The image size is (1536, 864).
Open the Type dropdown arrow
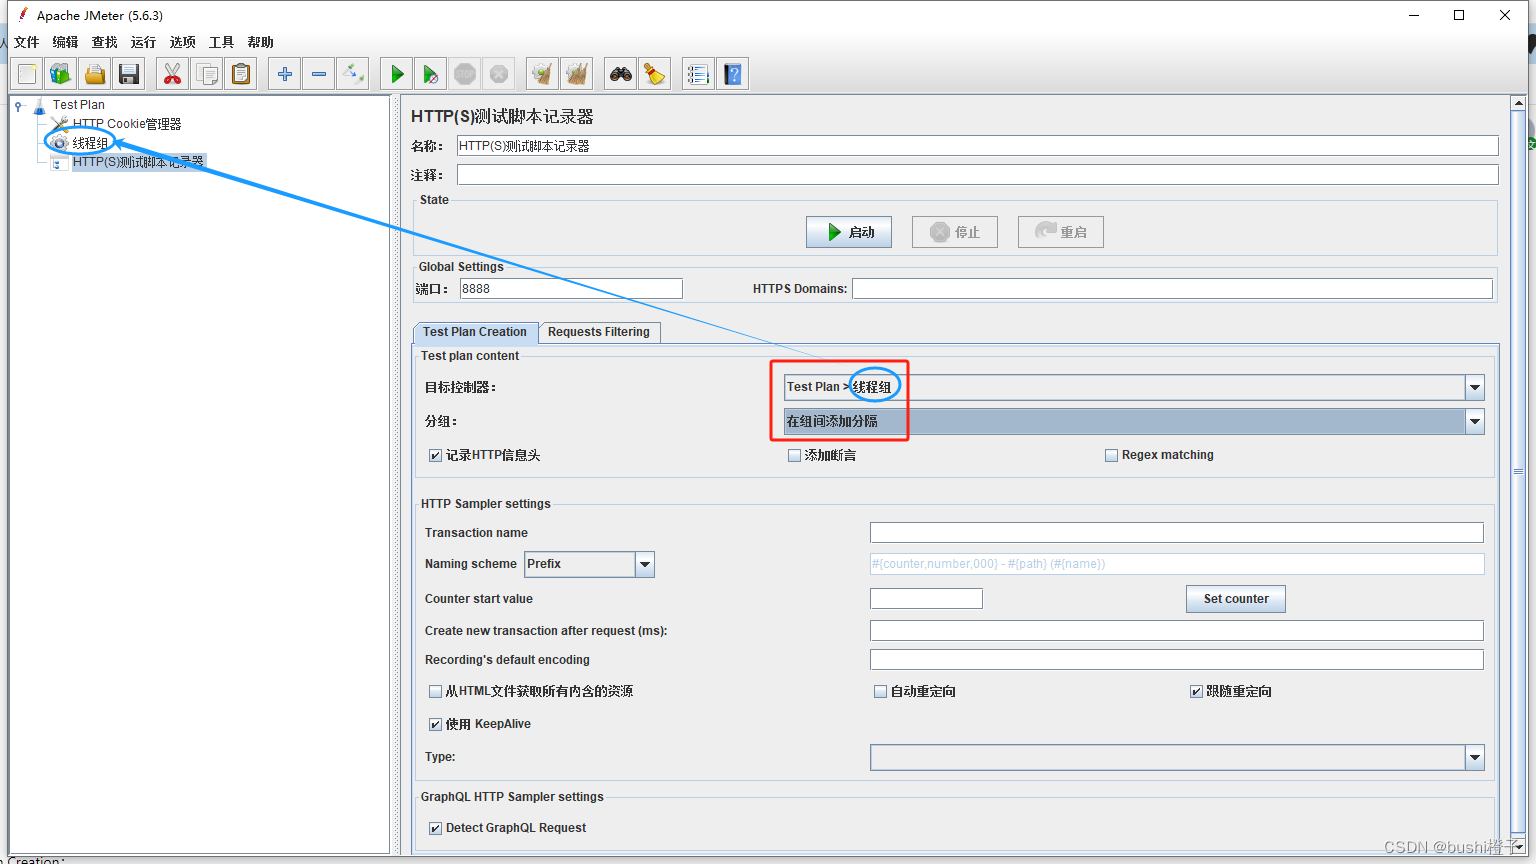click(x=1475, y=757)
